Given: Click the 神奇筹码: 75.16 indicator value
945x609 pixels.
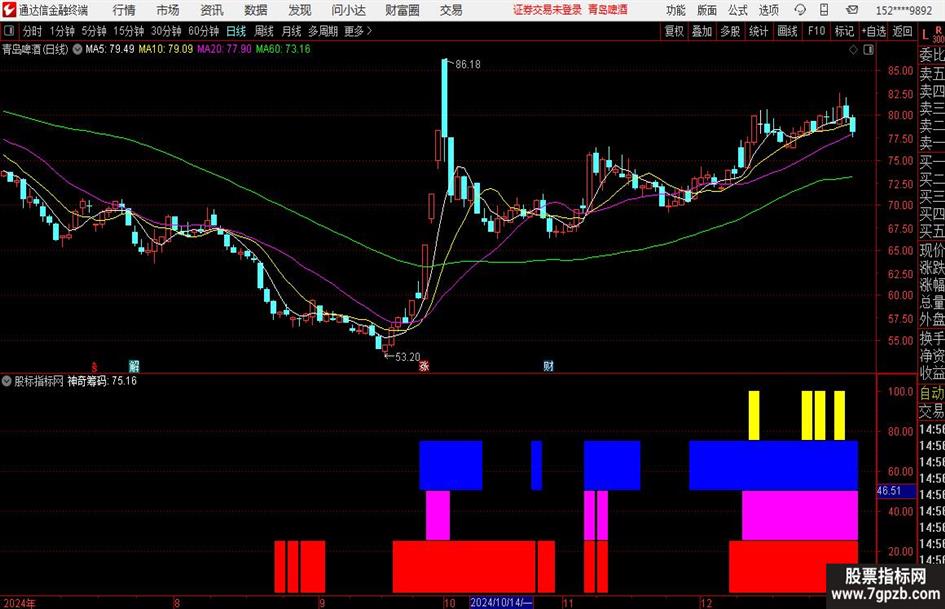Looking at the screenshot, I should point(102,381).
